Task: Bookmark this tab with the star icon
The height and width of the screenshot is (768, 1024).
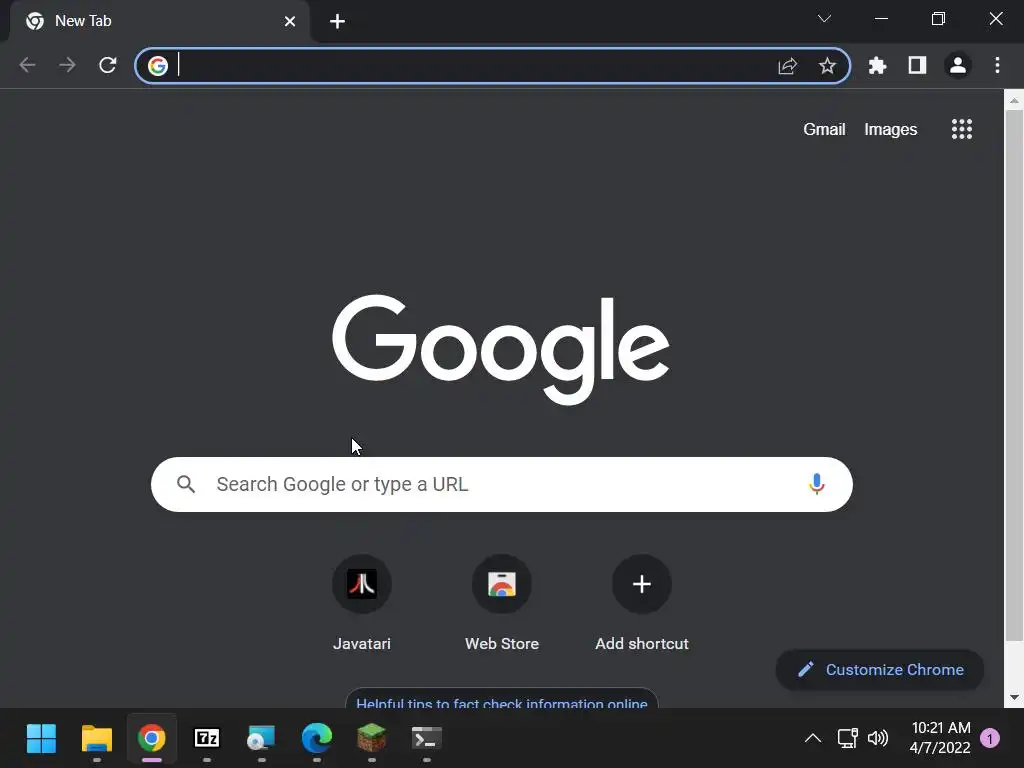Action: coord(827,66)
